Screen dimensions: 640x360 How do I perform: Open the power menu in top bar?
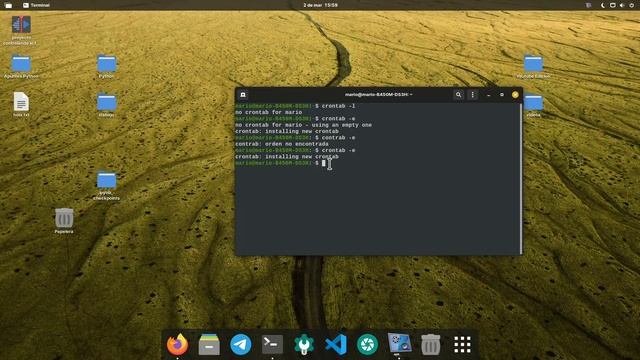coord(632,5)
